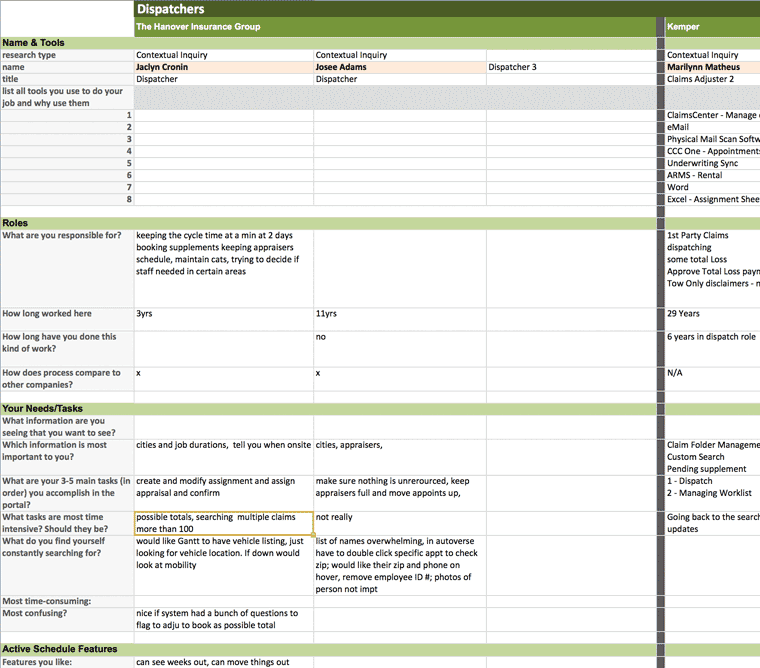Screen dimensions: 760x668
Task: Click the Underwriting Sync cell
Action: (x=712, y=163)
